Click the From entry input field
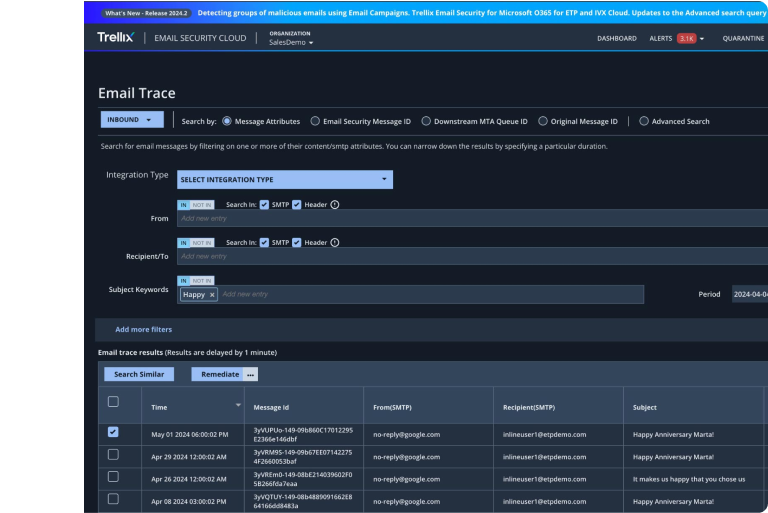 point(473,219)
